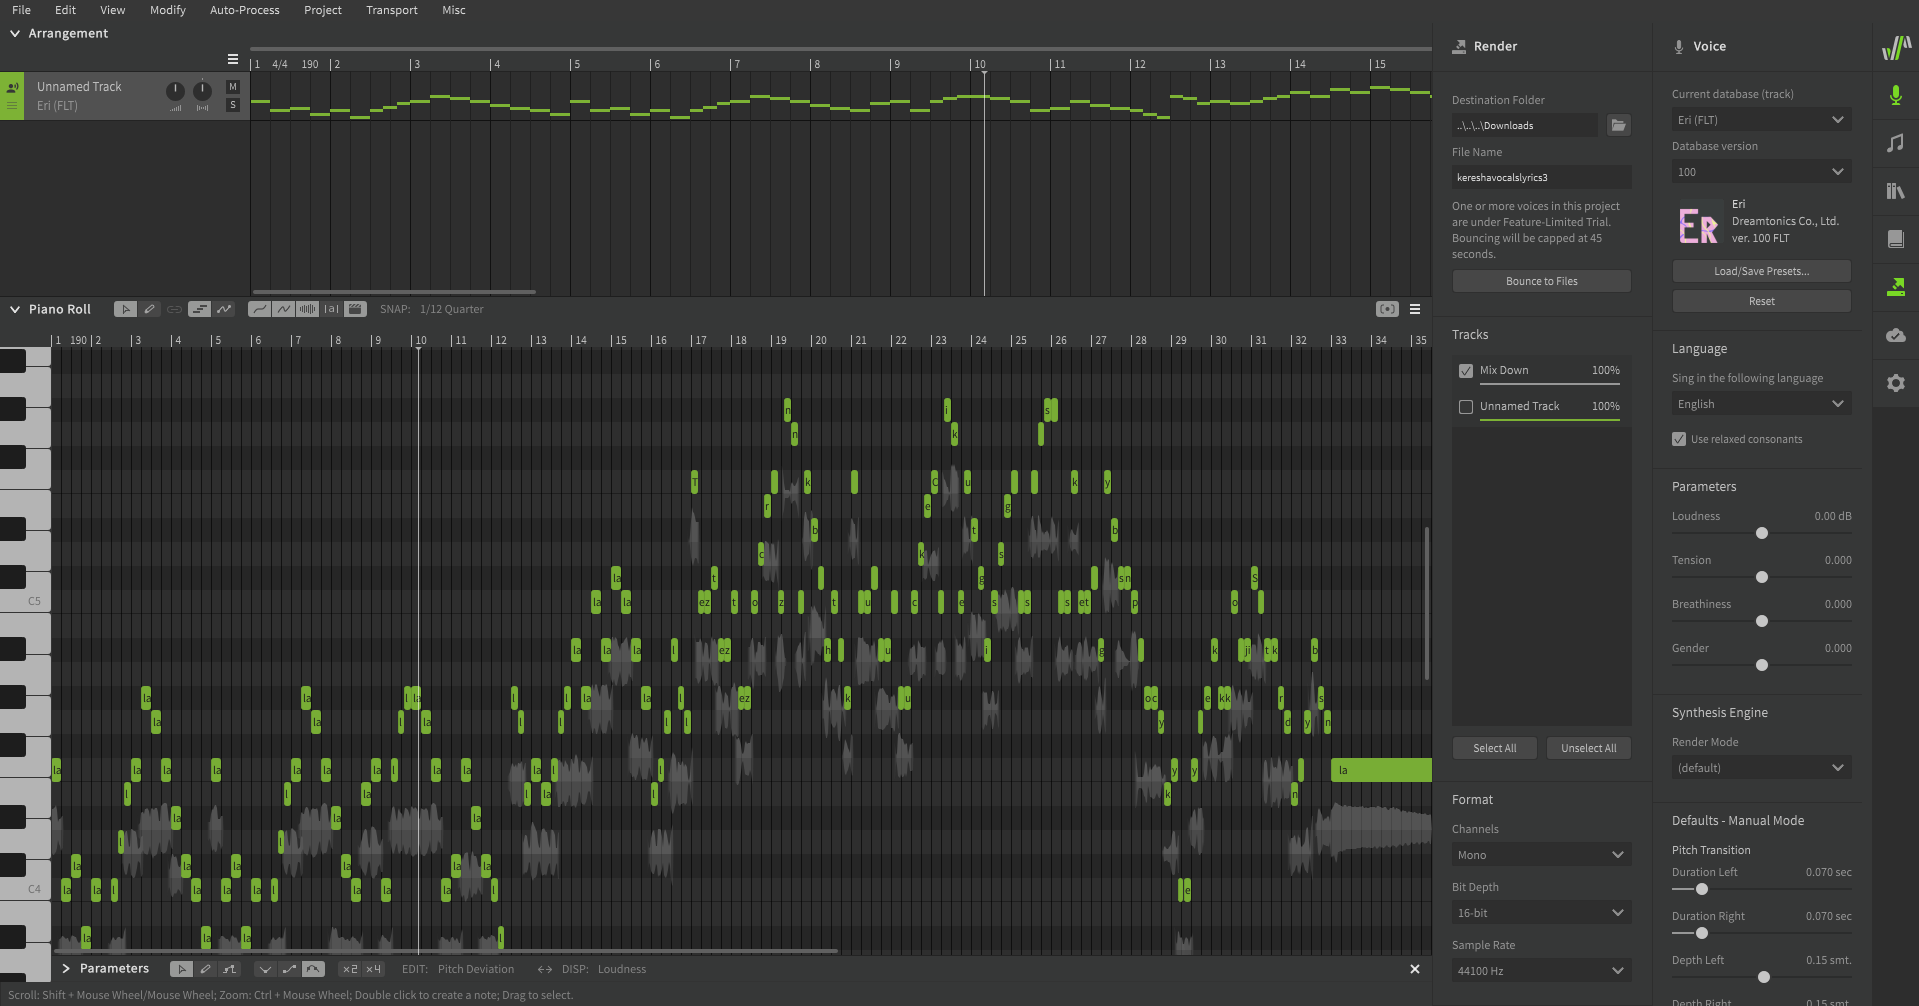1919x1006 pixels.
Task: Solo the Unnamed Track
Action: click(233, 105)
